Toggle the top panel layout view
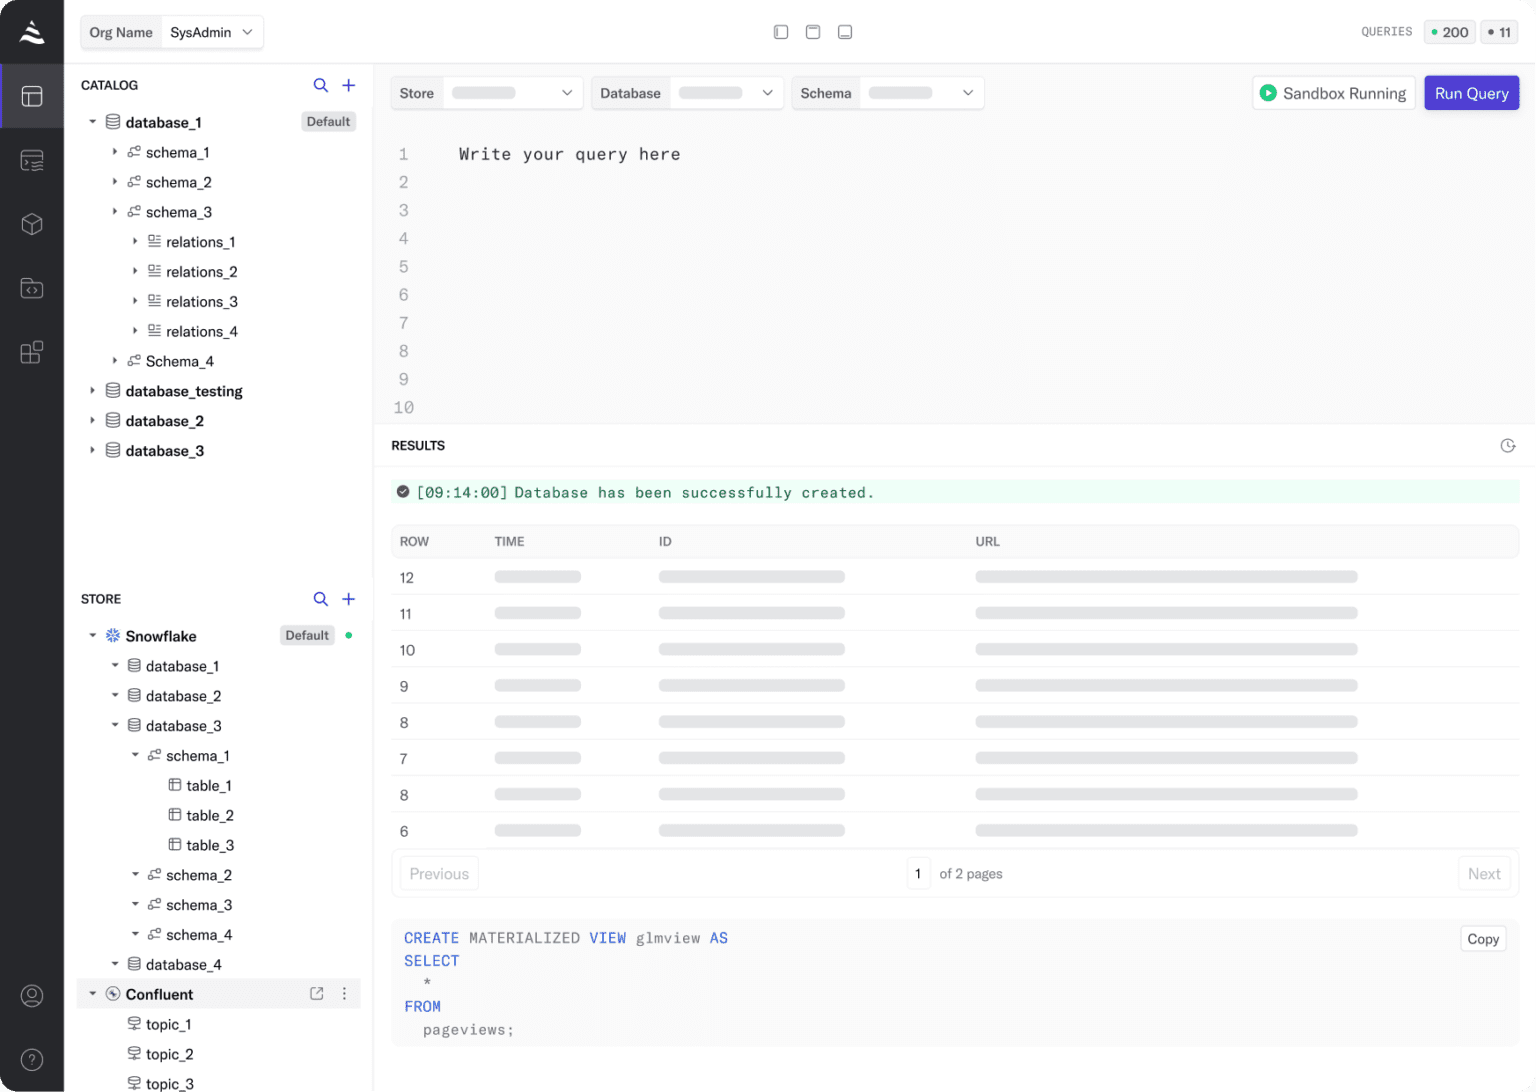The width and height of the screenshot is (1536, 1092). 813,31
